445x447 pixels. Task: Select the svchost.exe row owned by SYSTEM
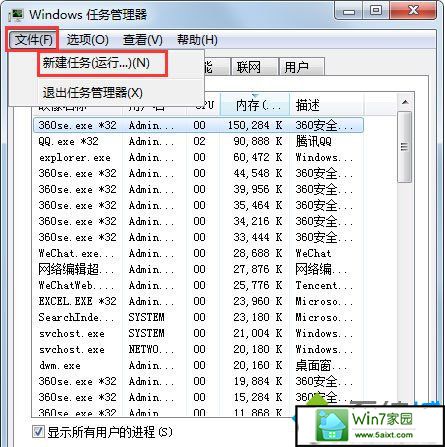click(198, 333)
